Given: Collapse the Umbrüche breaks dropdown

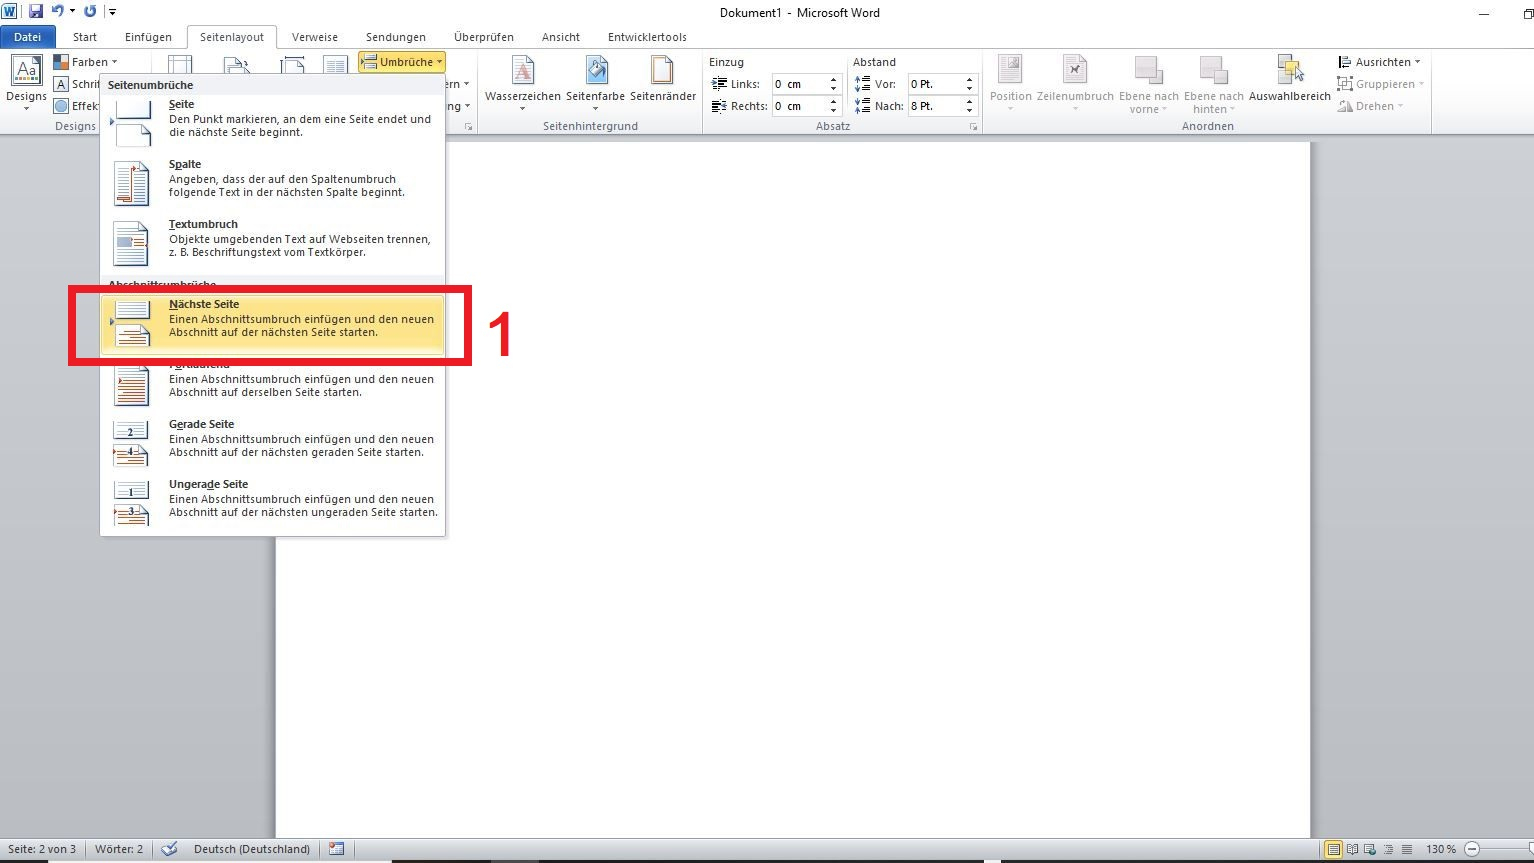Looking at the screenshot, I should tap(401, 62).
